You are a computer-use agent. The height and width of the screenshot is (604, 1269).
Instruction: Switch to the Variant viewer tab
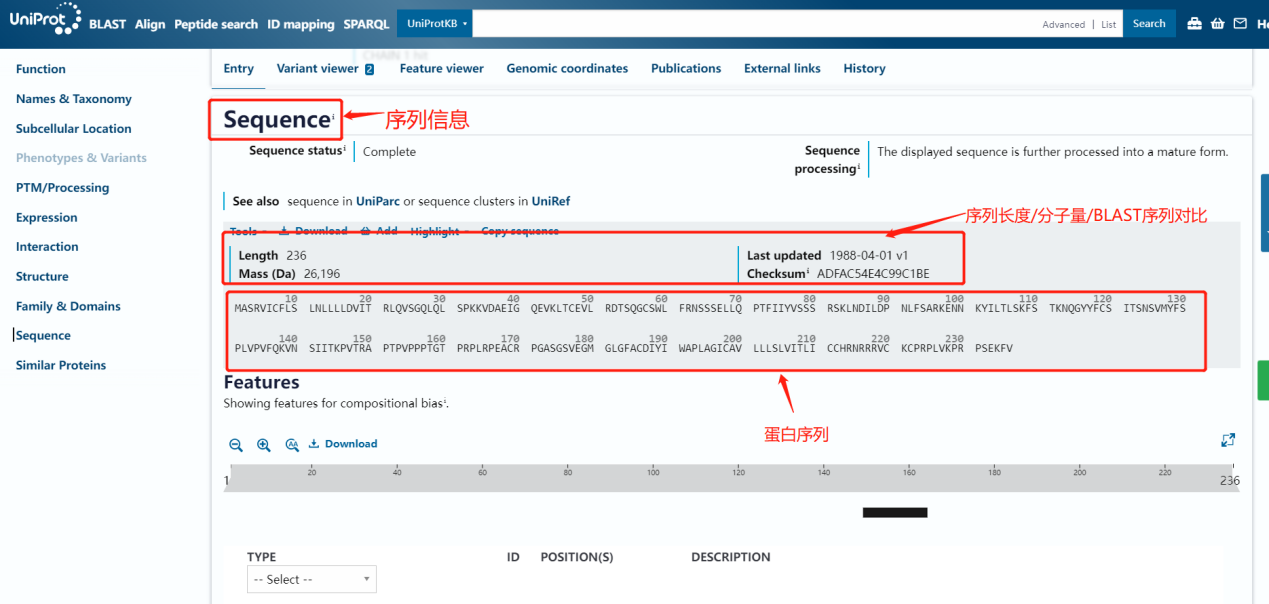coord(325,69)
